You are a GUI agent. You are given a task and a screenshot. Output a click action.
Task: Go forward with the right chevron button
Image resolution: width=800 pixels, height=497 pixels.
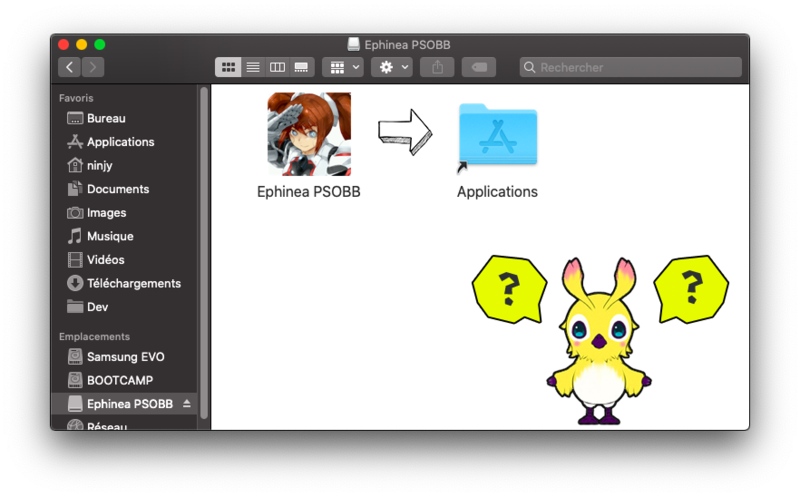click(93, 67)
